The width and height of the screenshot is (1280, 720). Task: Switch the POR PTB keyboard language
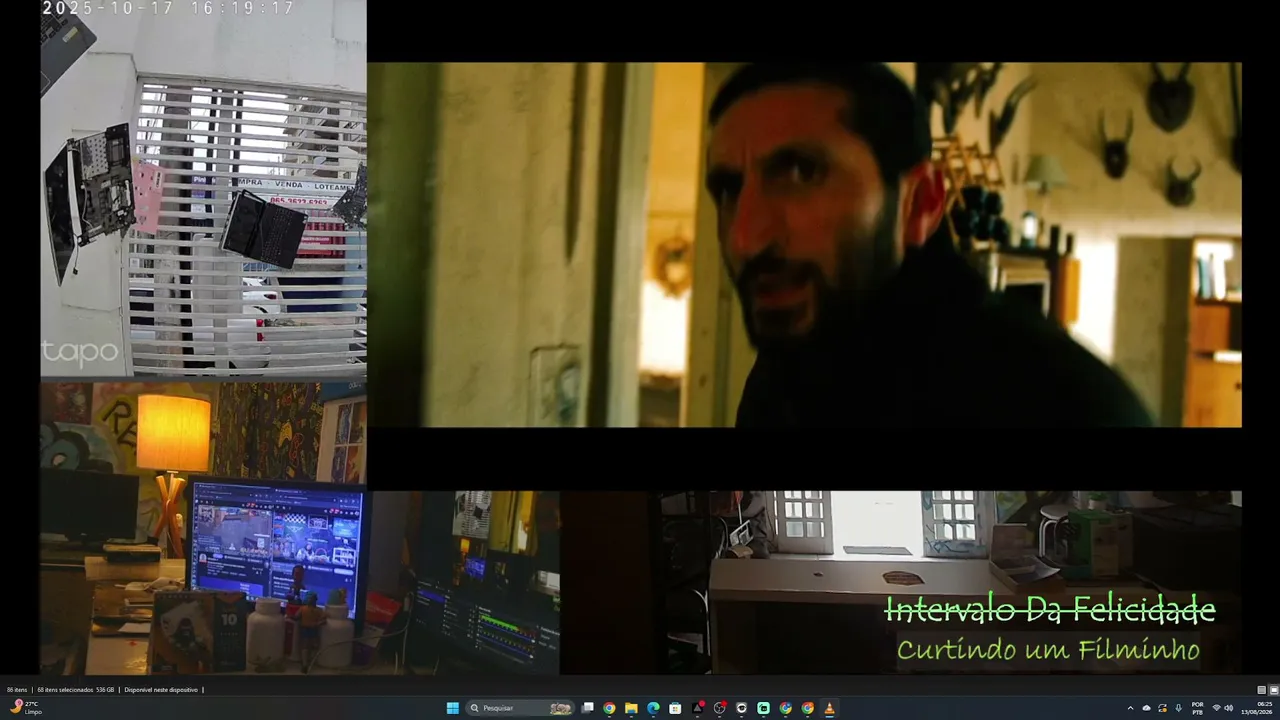coord(1198,708)
